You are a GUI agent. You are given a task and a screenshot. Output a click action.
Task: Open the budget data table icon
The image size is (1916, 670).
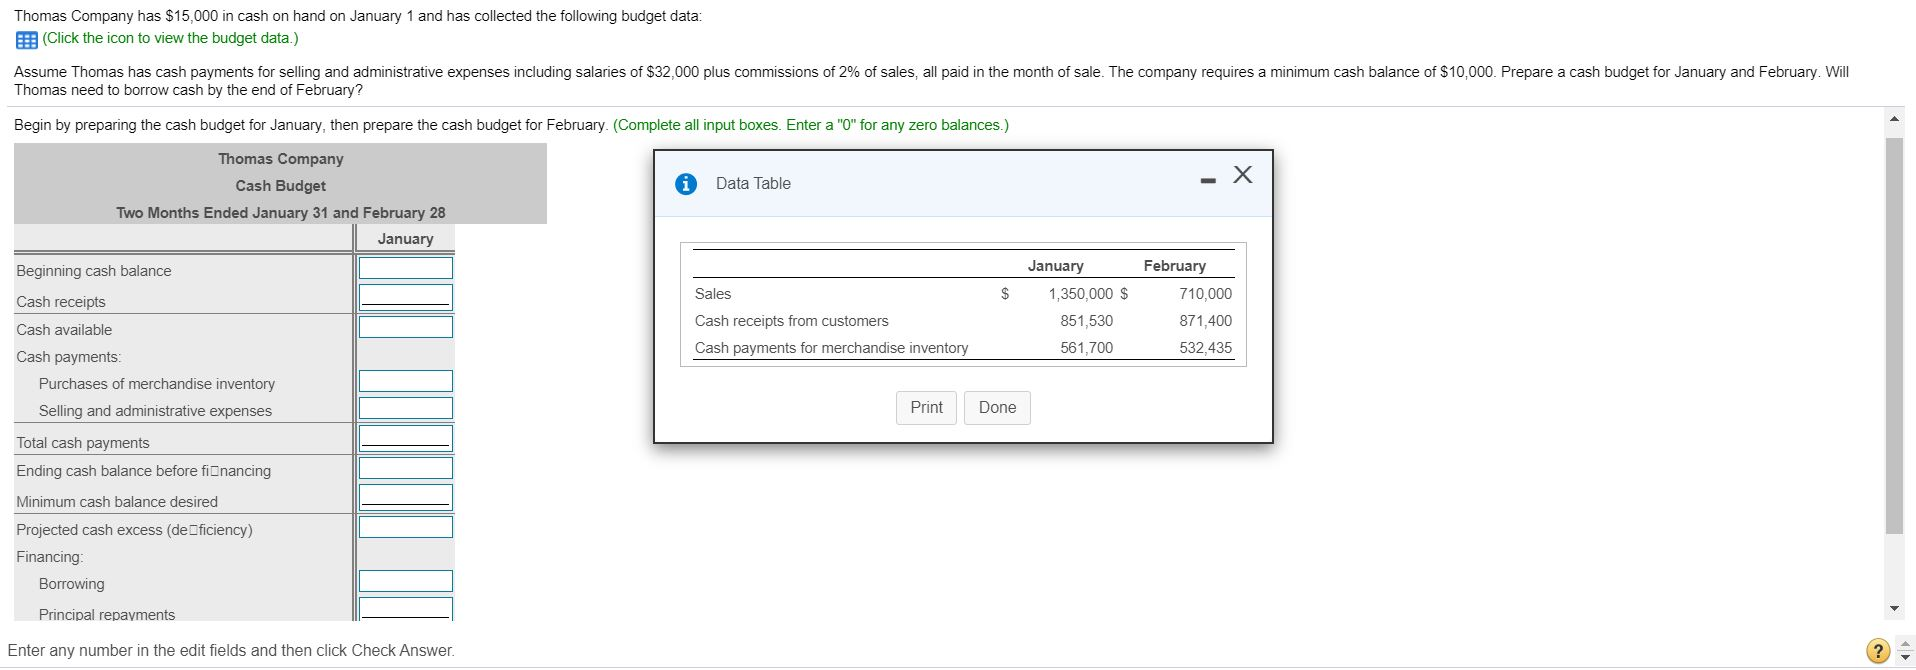point(26,39)
